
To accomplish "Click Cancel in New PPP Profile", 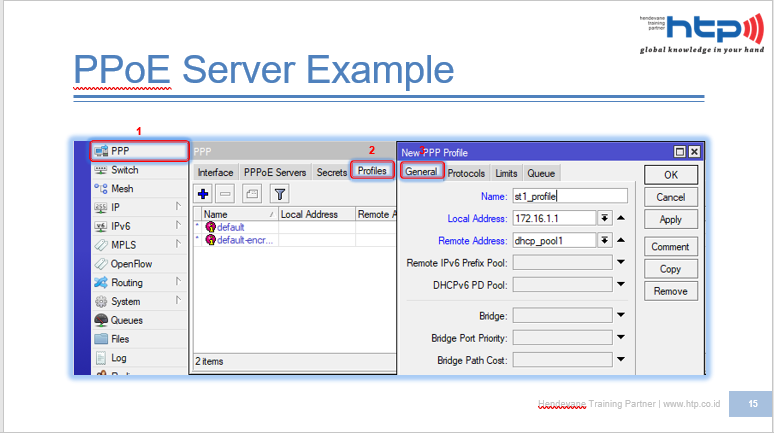I will 671,197.
